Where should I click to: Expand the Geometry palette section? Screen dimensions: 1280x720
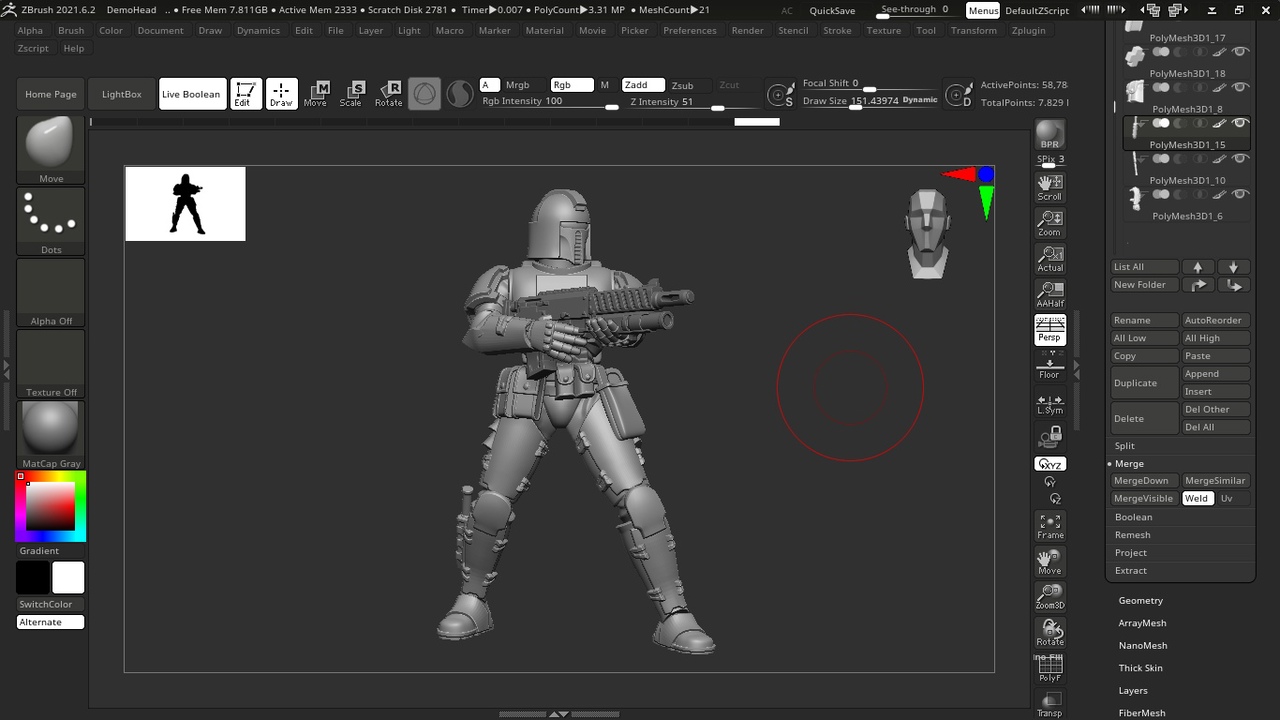[1141, 600]
